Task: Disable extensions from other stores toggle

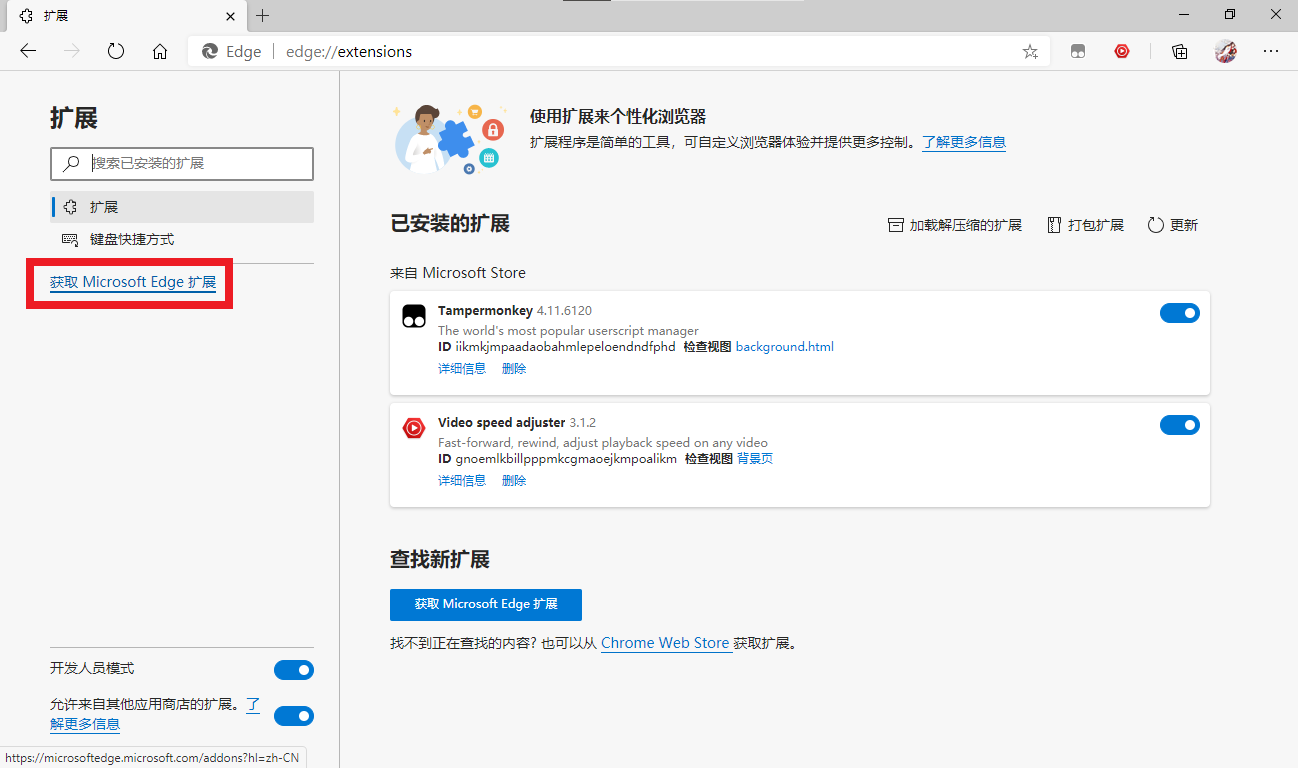Action: pos(293,715)
